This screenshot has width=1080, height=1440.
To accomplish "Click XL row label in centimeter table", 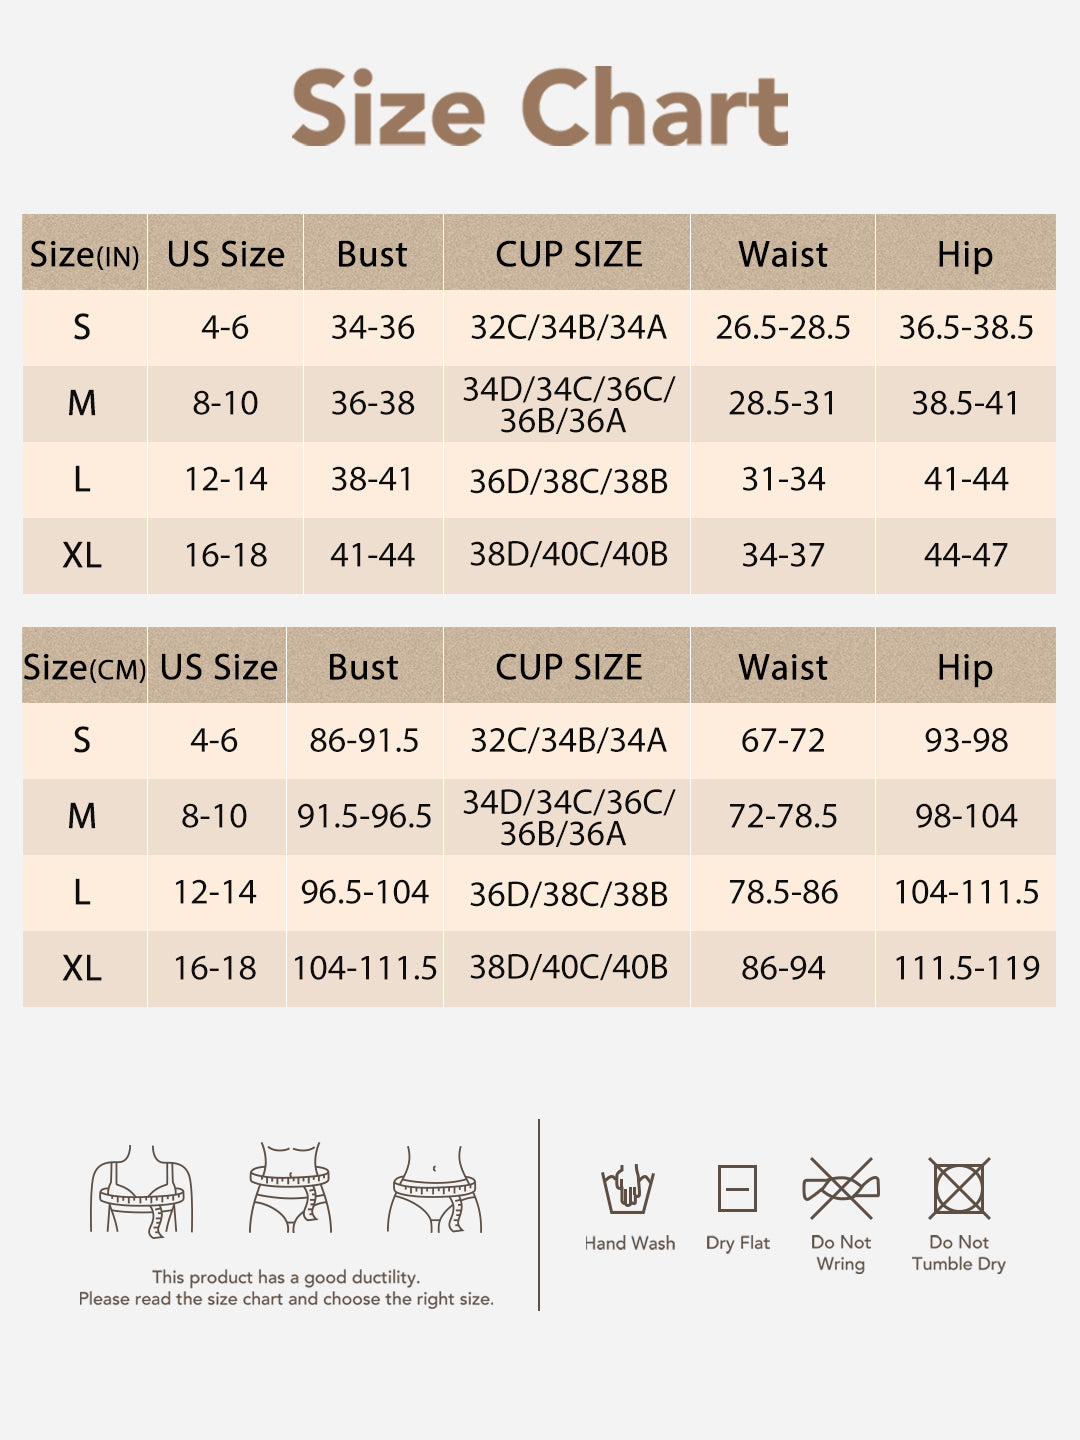I will (x=82, y=968).
